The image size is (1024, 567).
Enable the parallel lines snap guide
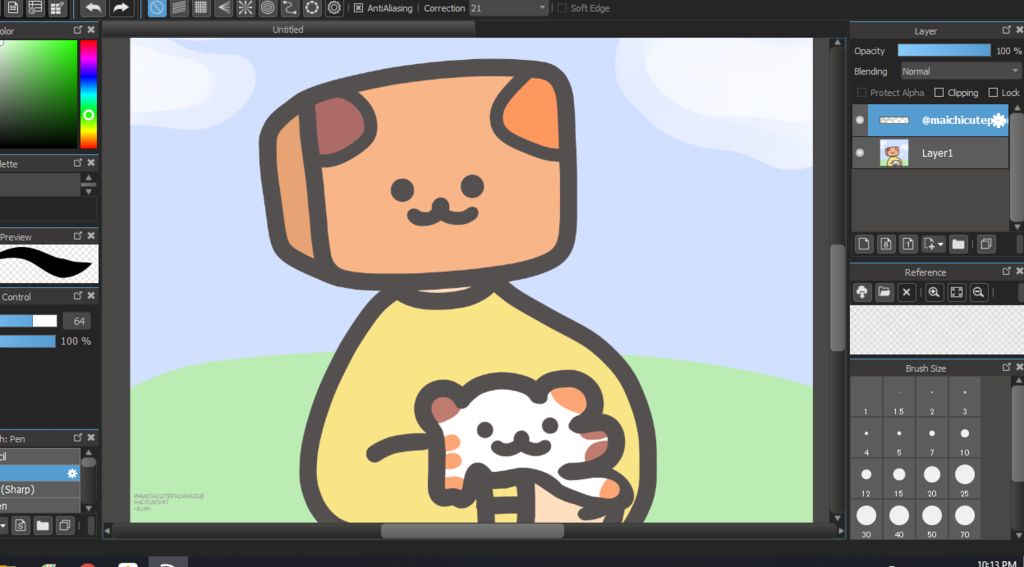point(179,8)
